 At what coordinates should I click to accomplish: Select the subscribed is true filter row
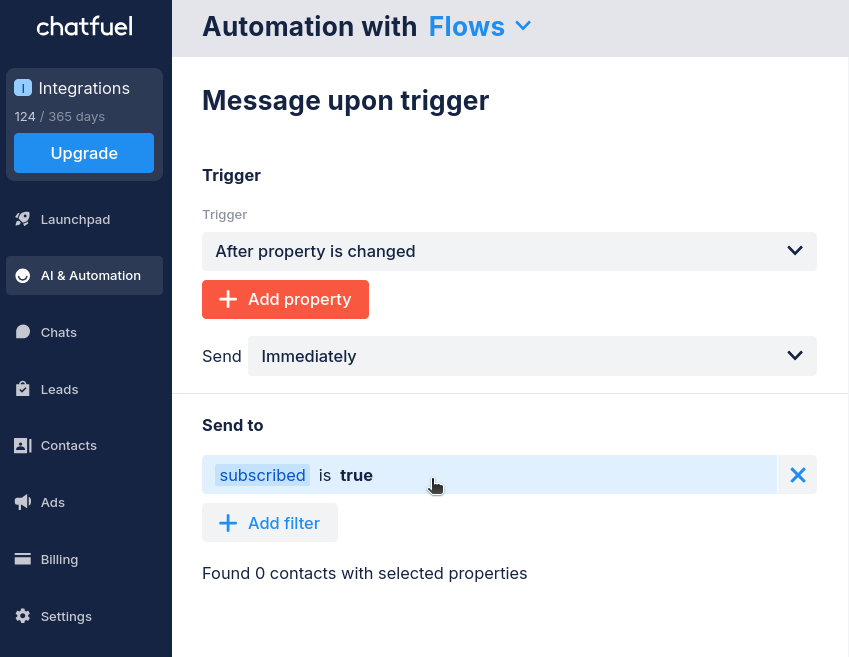489,475
